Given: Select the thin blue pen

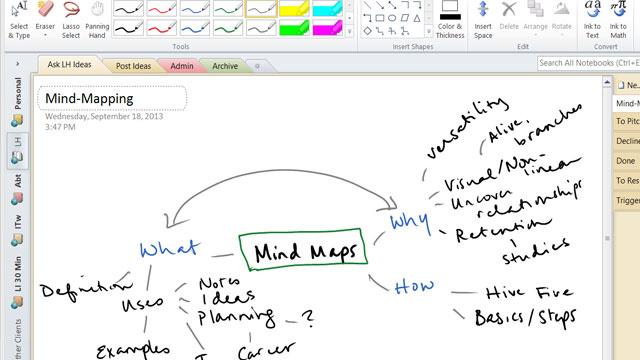Looking at the screenshot, I should coord(195,8).
